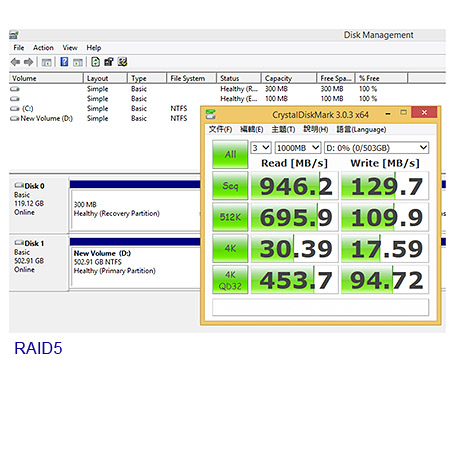Screen dimensions: 450x450
Task: Select the New Volume (D:) drive icon
Action: 15,118
